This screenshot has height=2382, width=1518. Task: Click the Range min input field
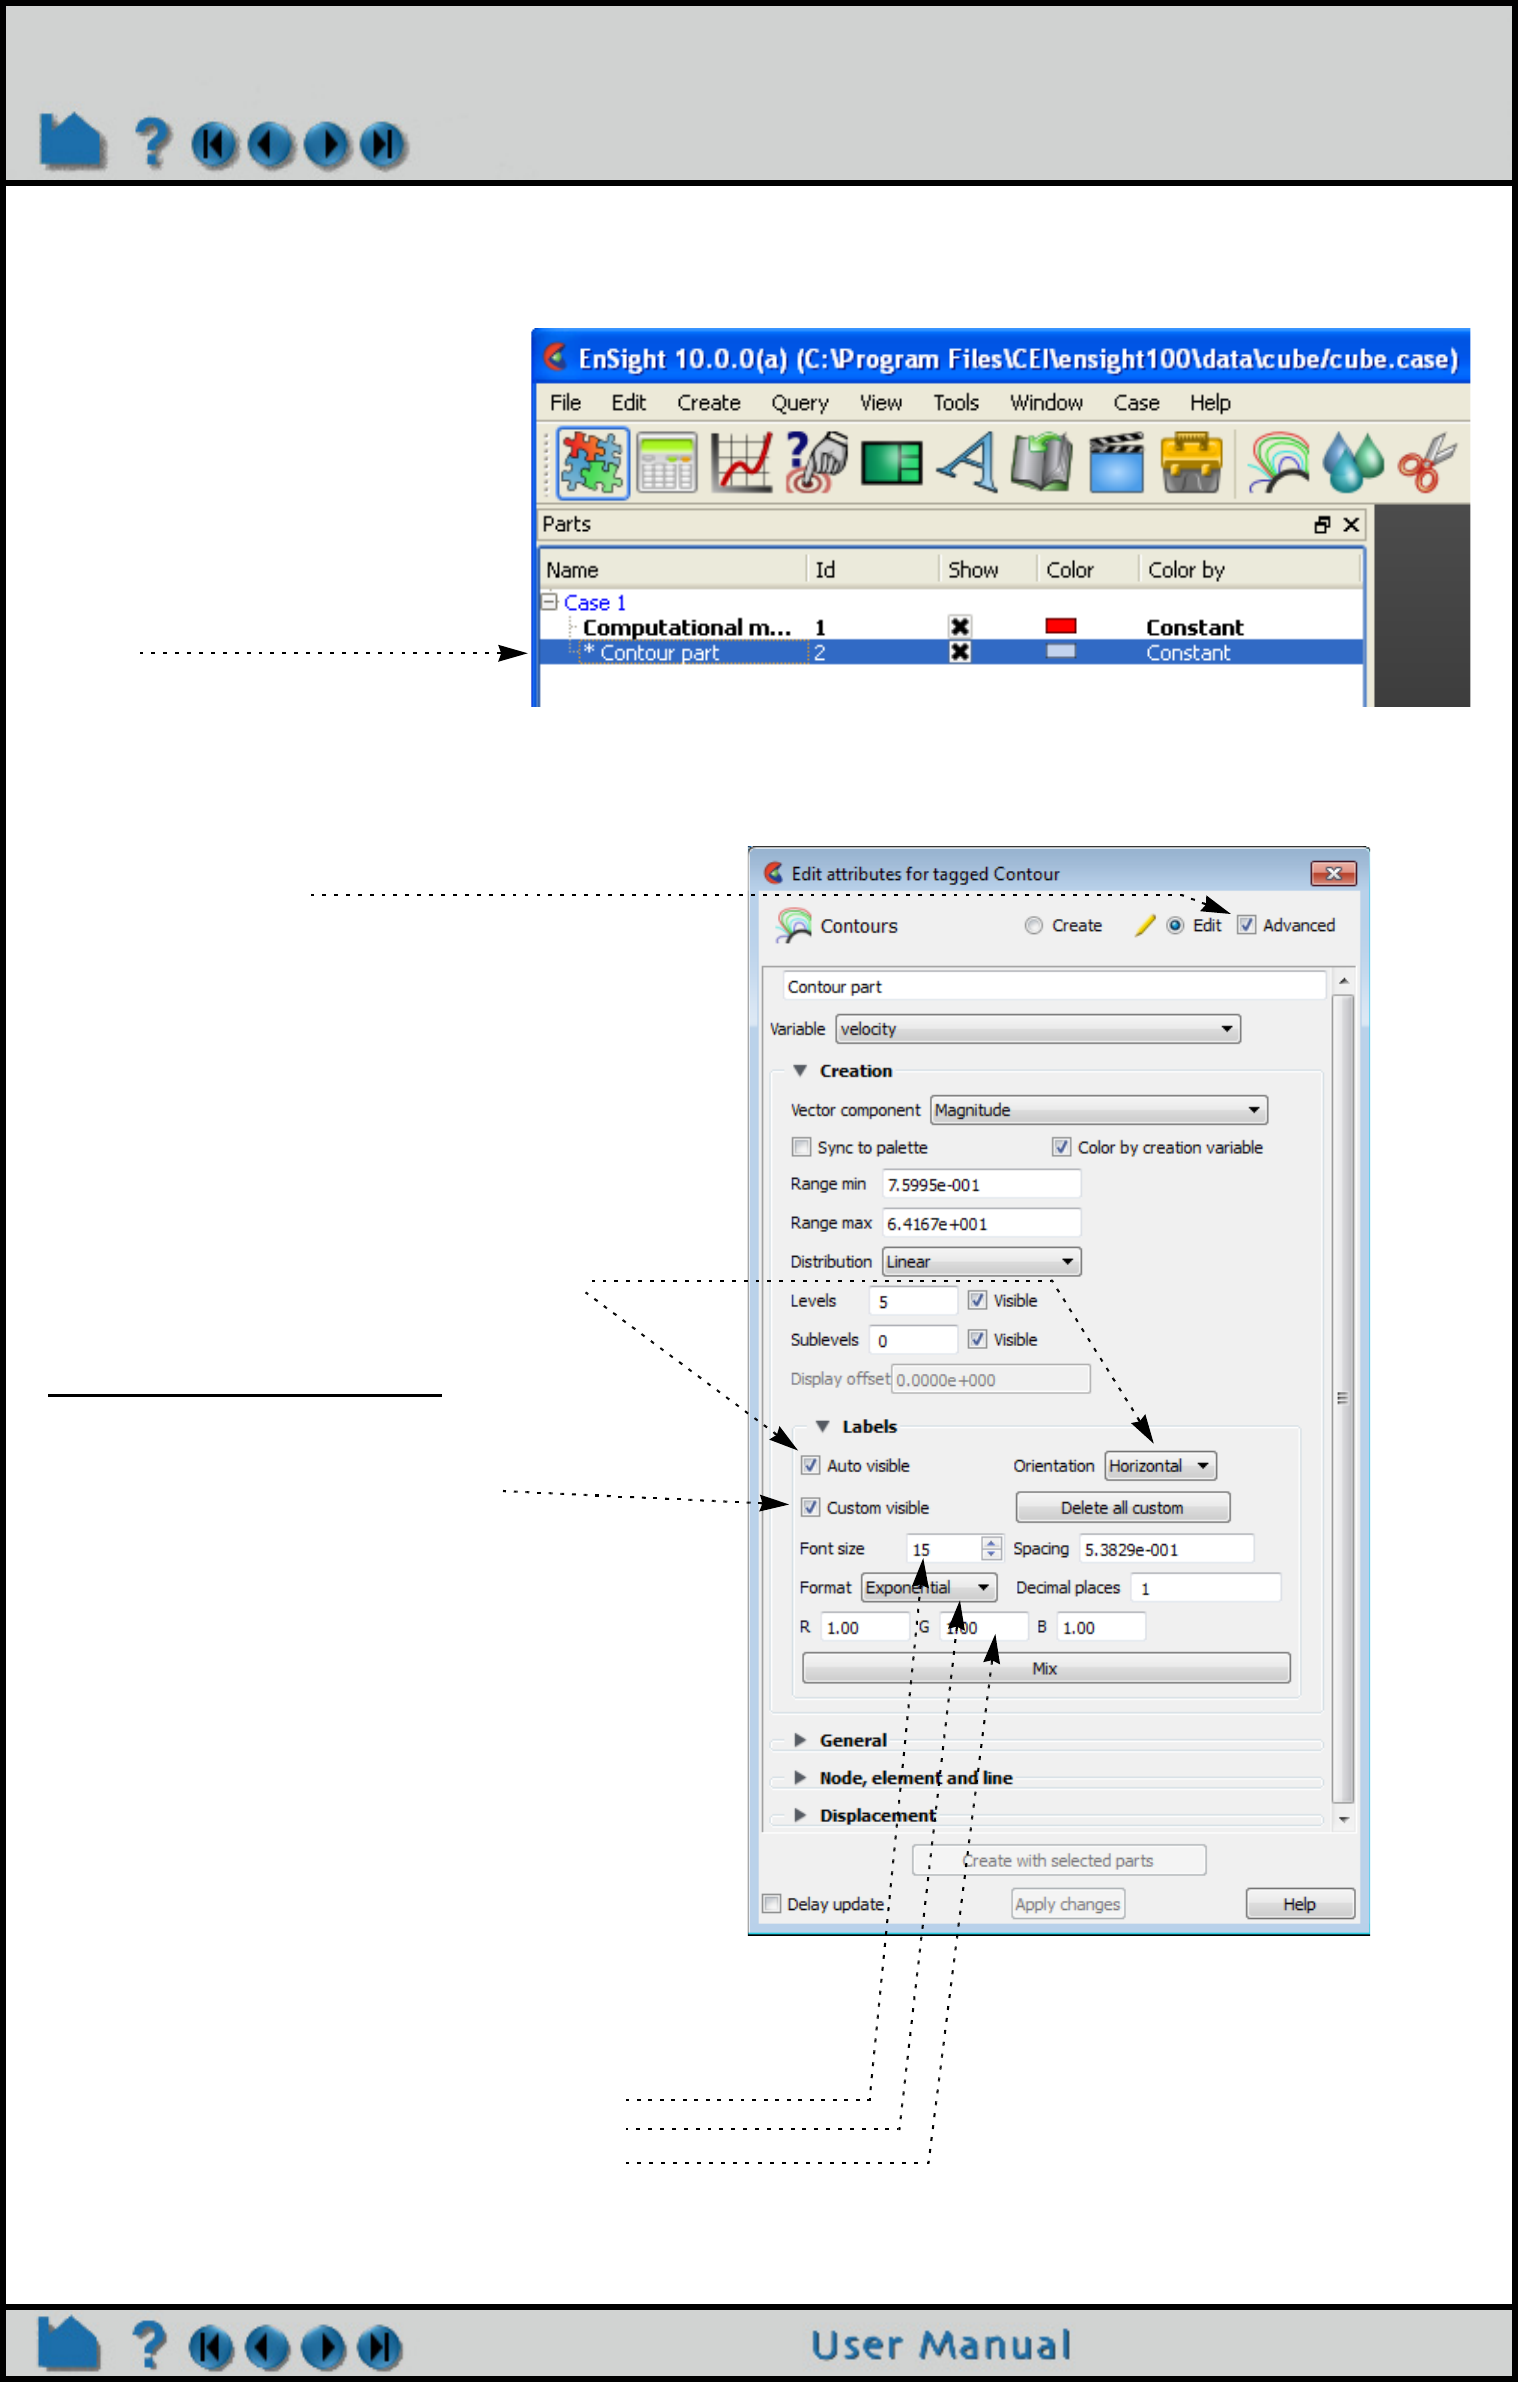pyautogui.click(x=981, y=1185)
